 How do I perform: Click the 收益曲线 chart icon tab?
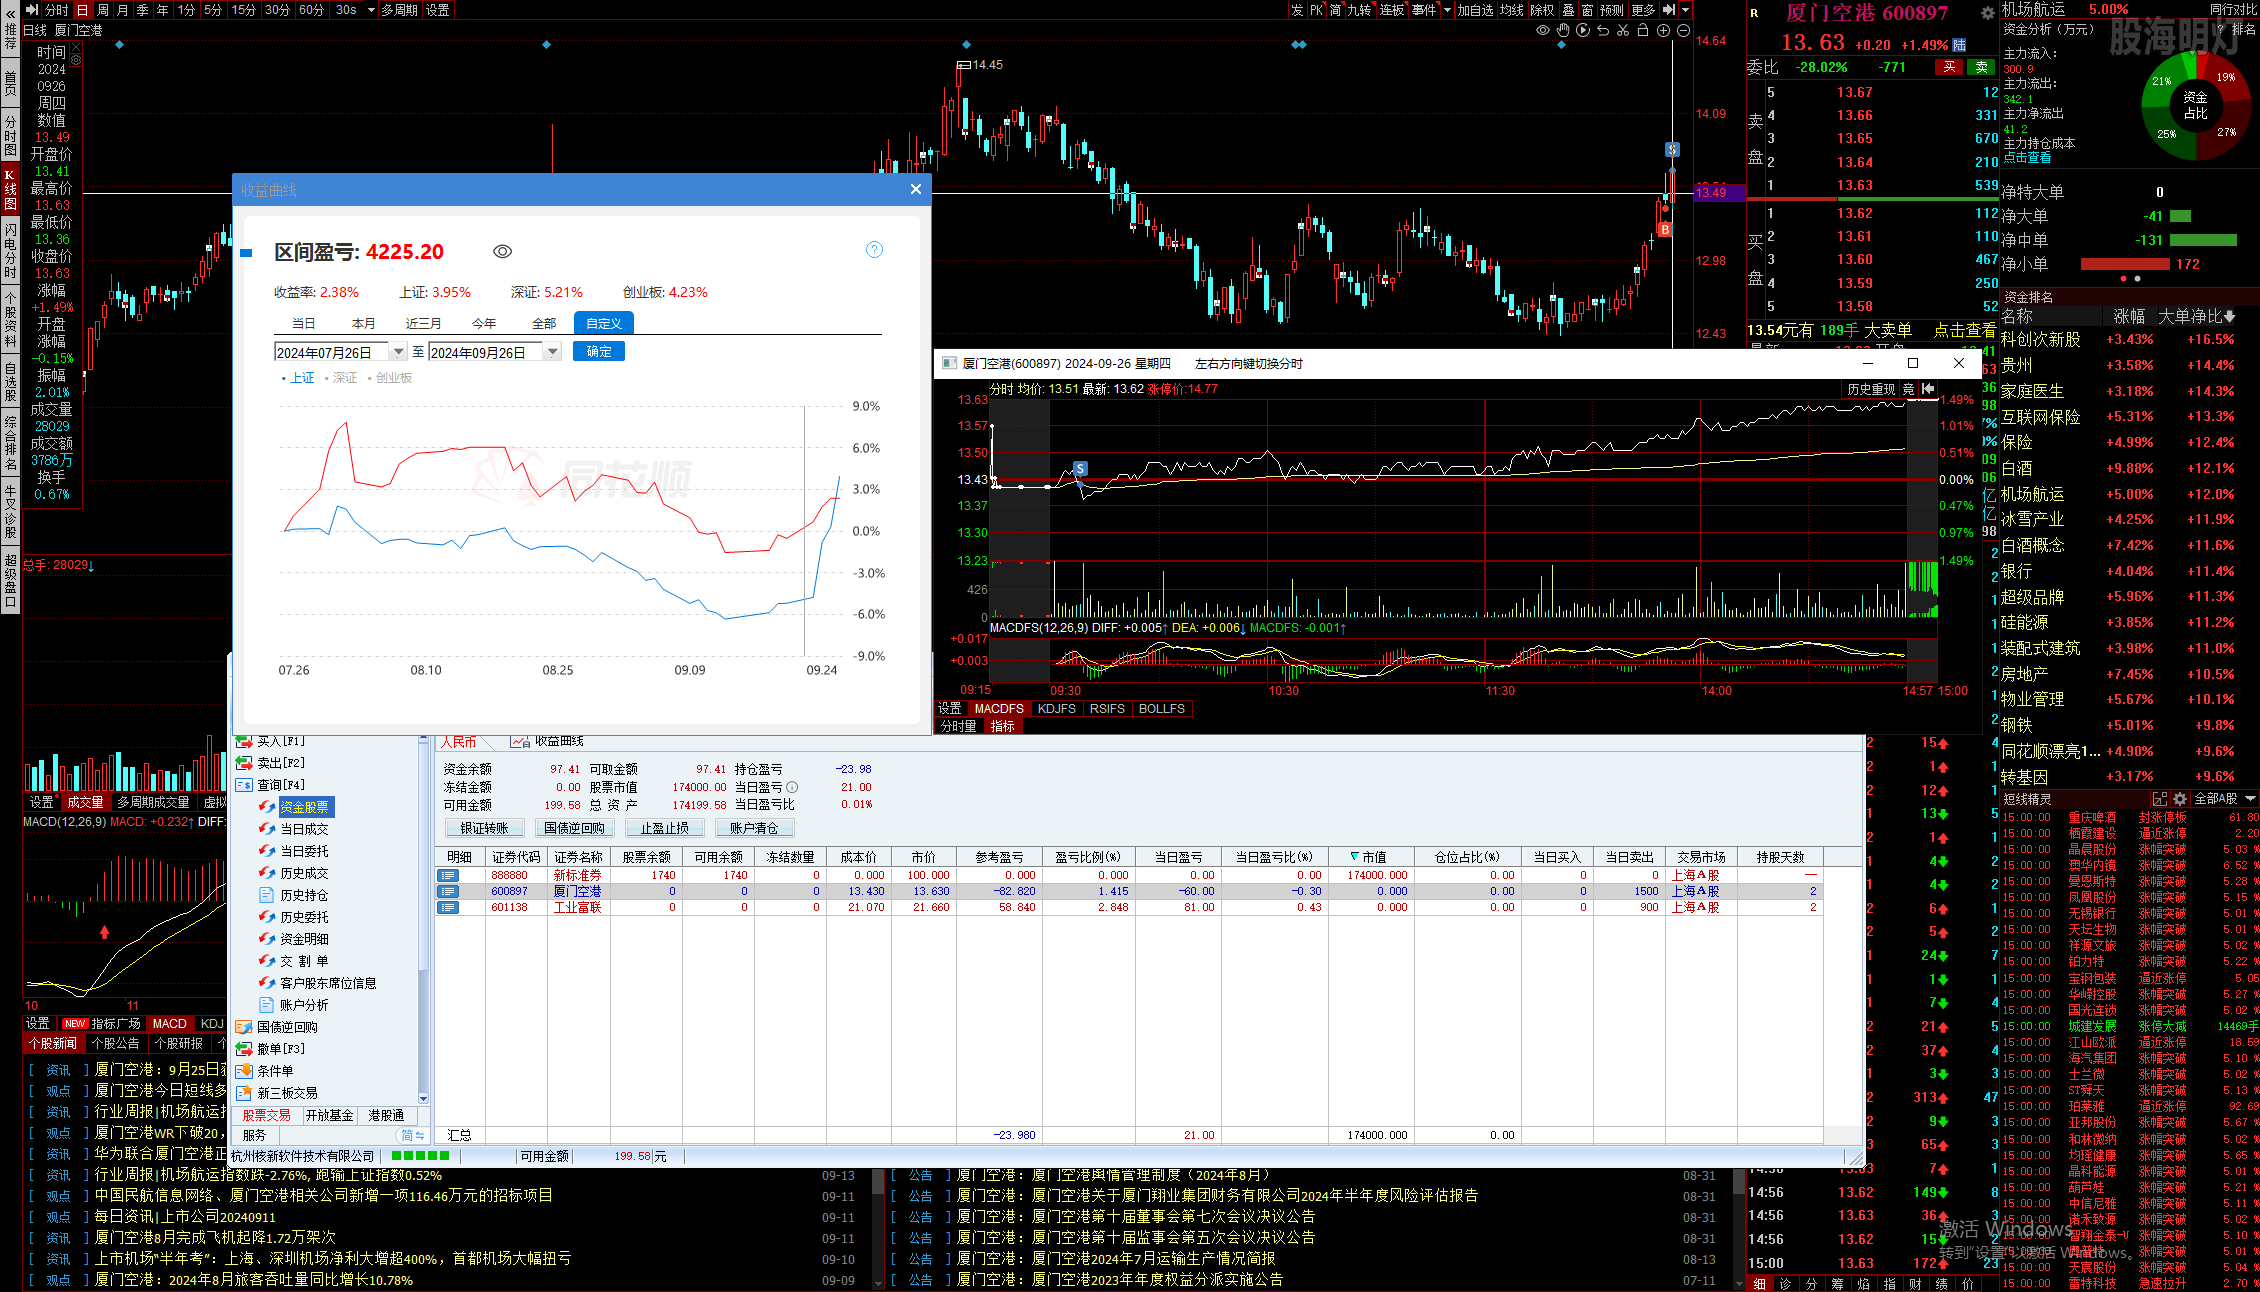(x=520, y=741)
